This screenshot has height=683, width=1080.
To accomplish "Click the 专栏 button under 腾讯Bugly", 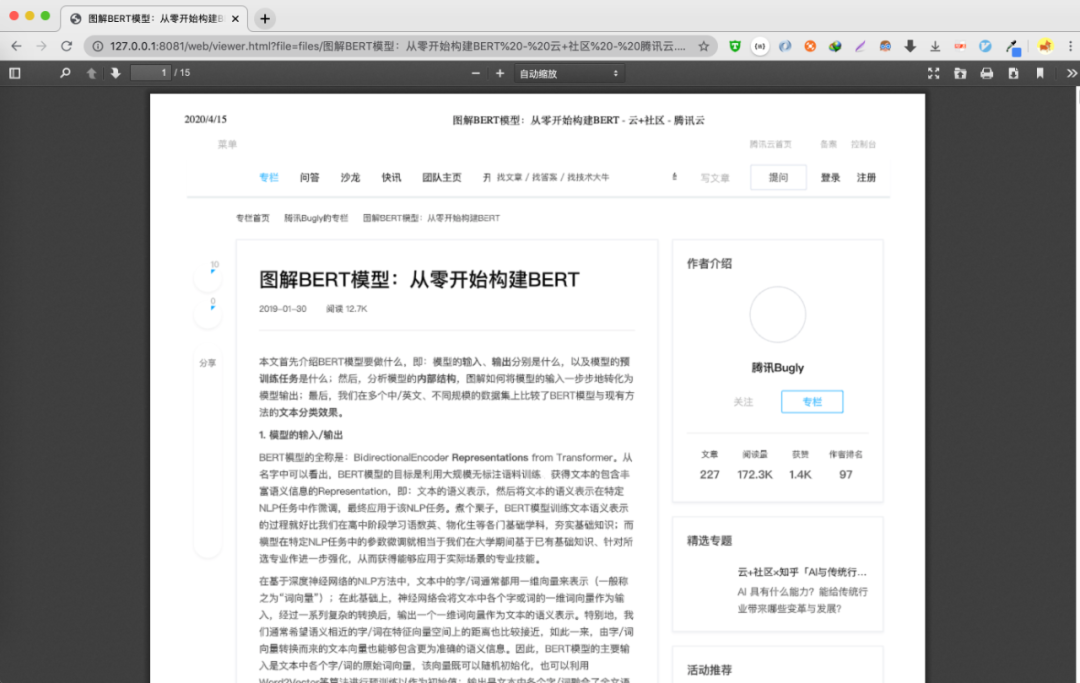I will coord(812,402).
